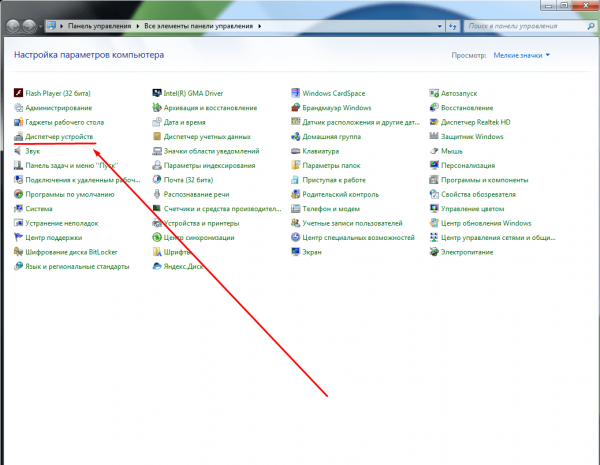Select Все элементы панели управления breadcrumb
Viewport: 600px width, 465px height.
tap(199, 26)
